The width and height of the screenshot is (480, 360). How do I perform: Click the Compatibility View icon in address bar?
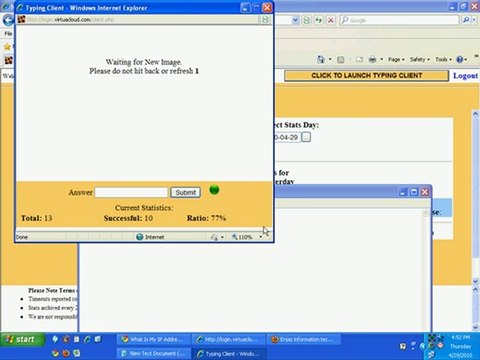click(307, 20)
